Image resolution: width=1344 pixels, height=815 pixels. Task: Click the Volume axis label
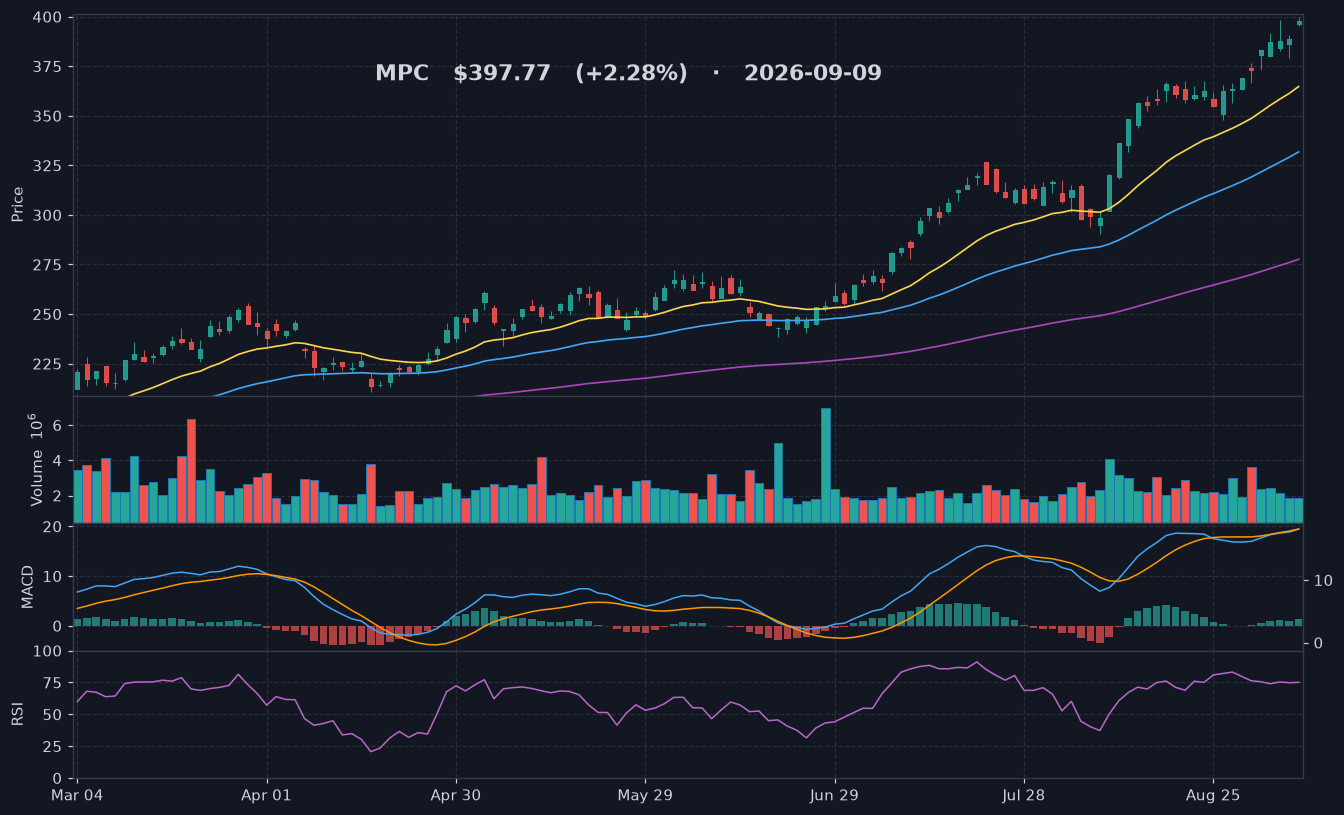click(37, 459)
